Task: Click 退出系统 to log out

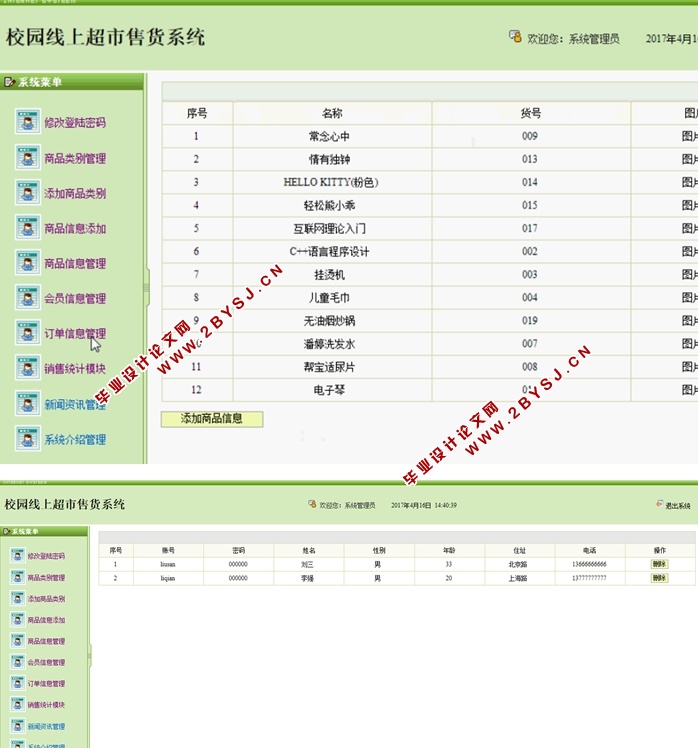Action: [678, 506]
